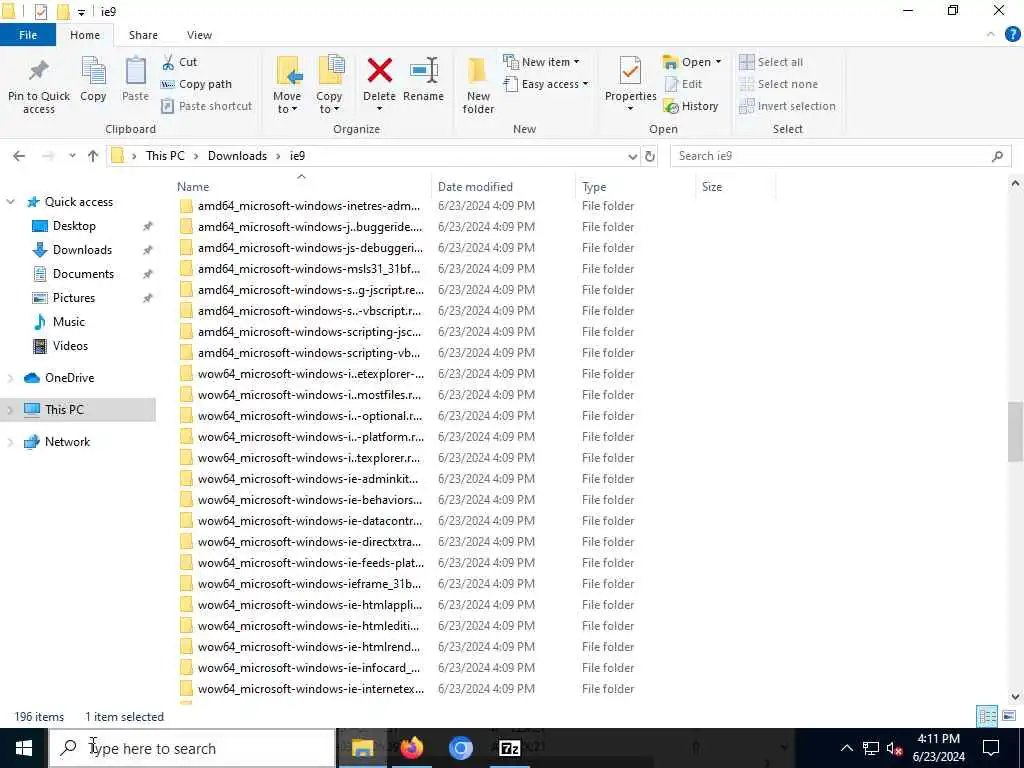Image resolution: width=1024 pixels, height=768 pixels.
Task: Switch to the Home tab
Action: 85,35
